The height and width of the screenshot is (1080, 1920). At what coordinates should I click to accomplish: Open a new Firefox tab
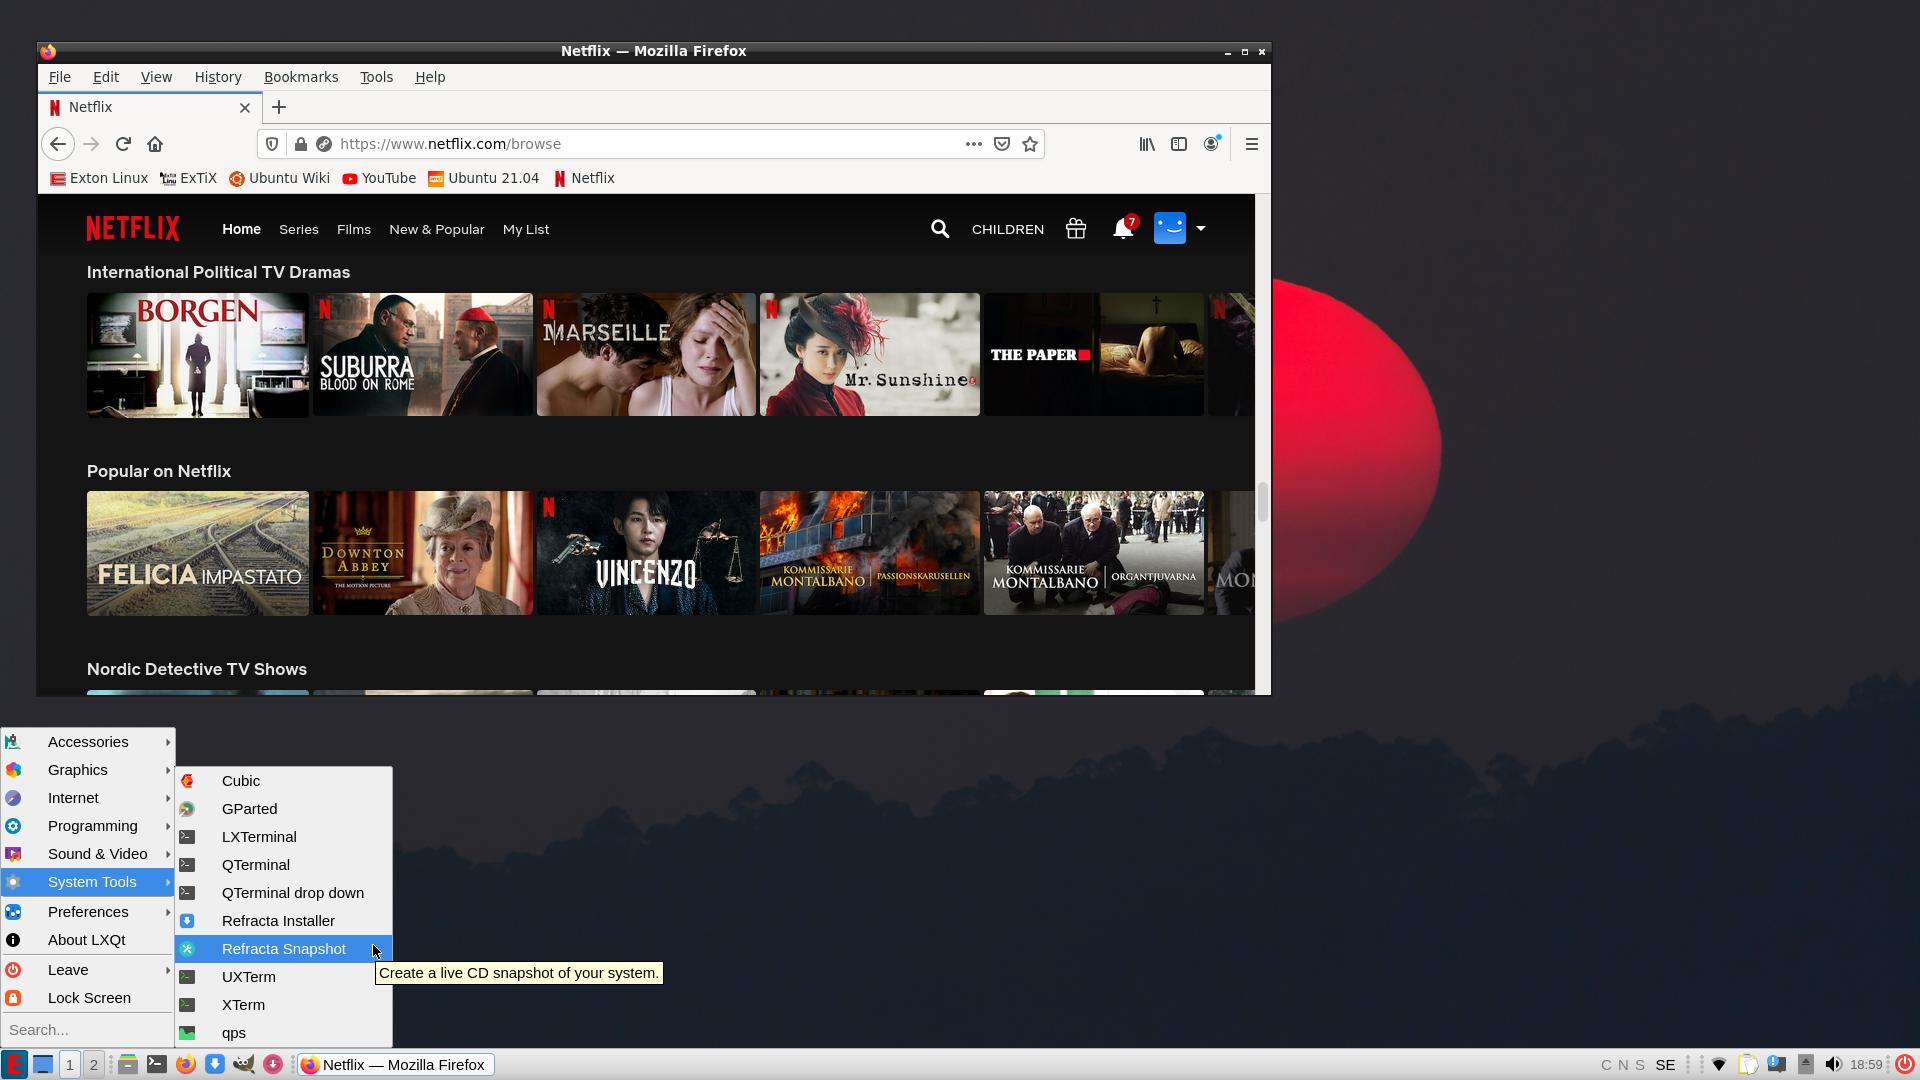279,107
